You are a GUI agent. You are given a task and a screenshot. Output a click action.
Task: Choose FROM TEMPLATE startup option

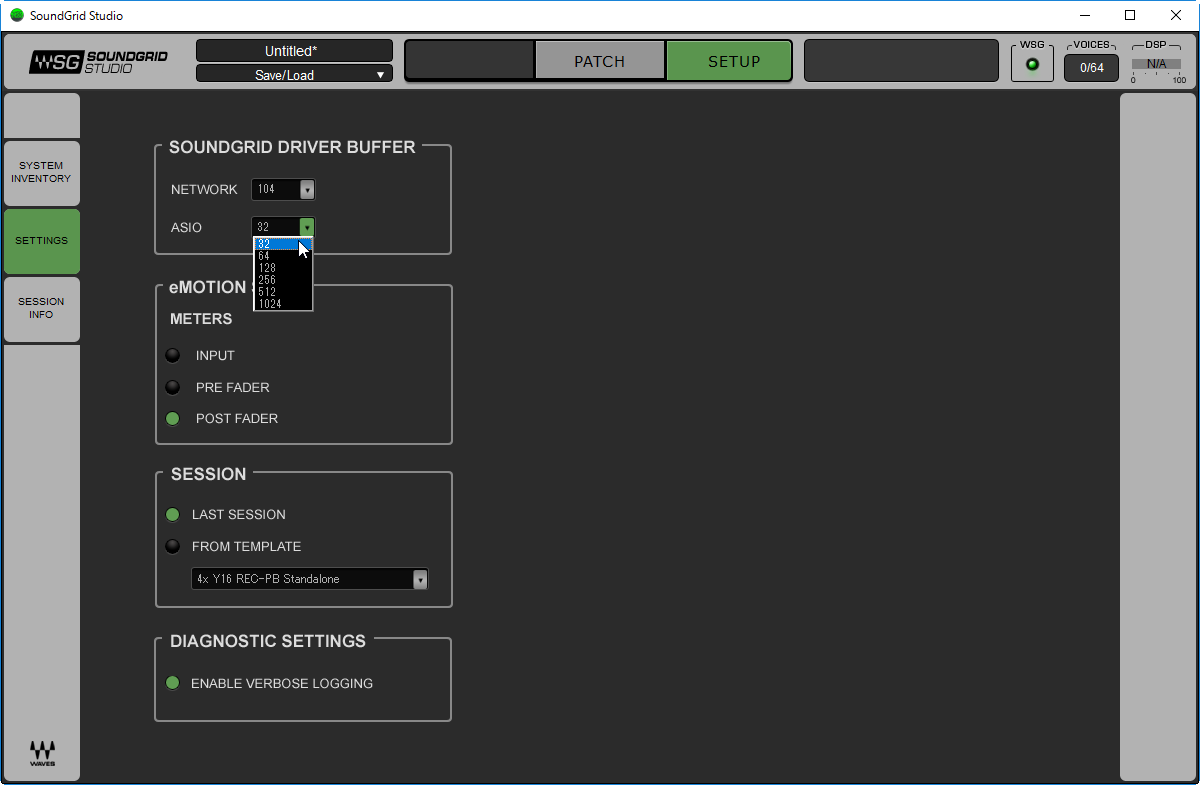coord(173,546)
